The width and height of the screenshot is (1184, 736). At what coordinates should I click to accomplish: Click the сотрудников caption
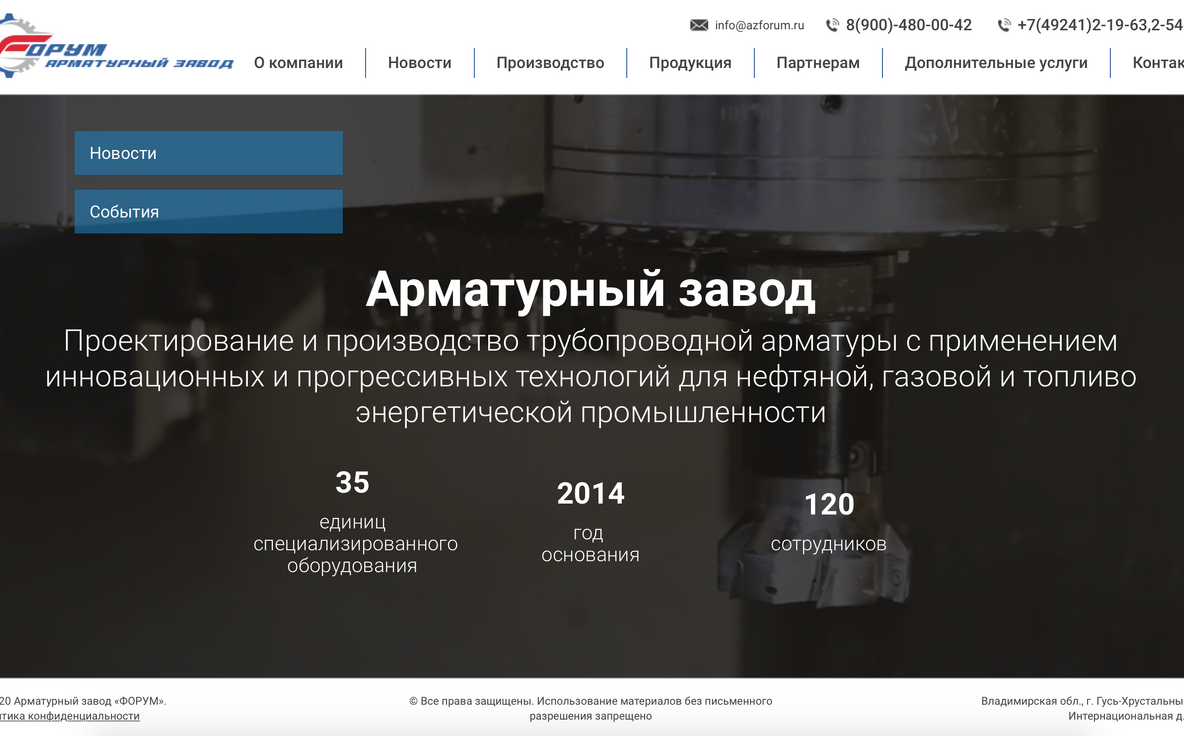click(x=828, y=544)
